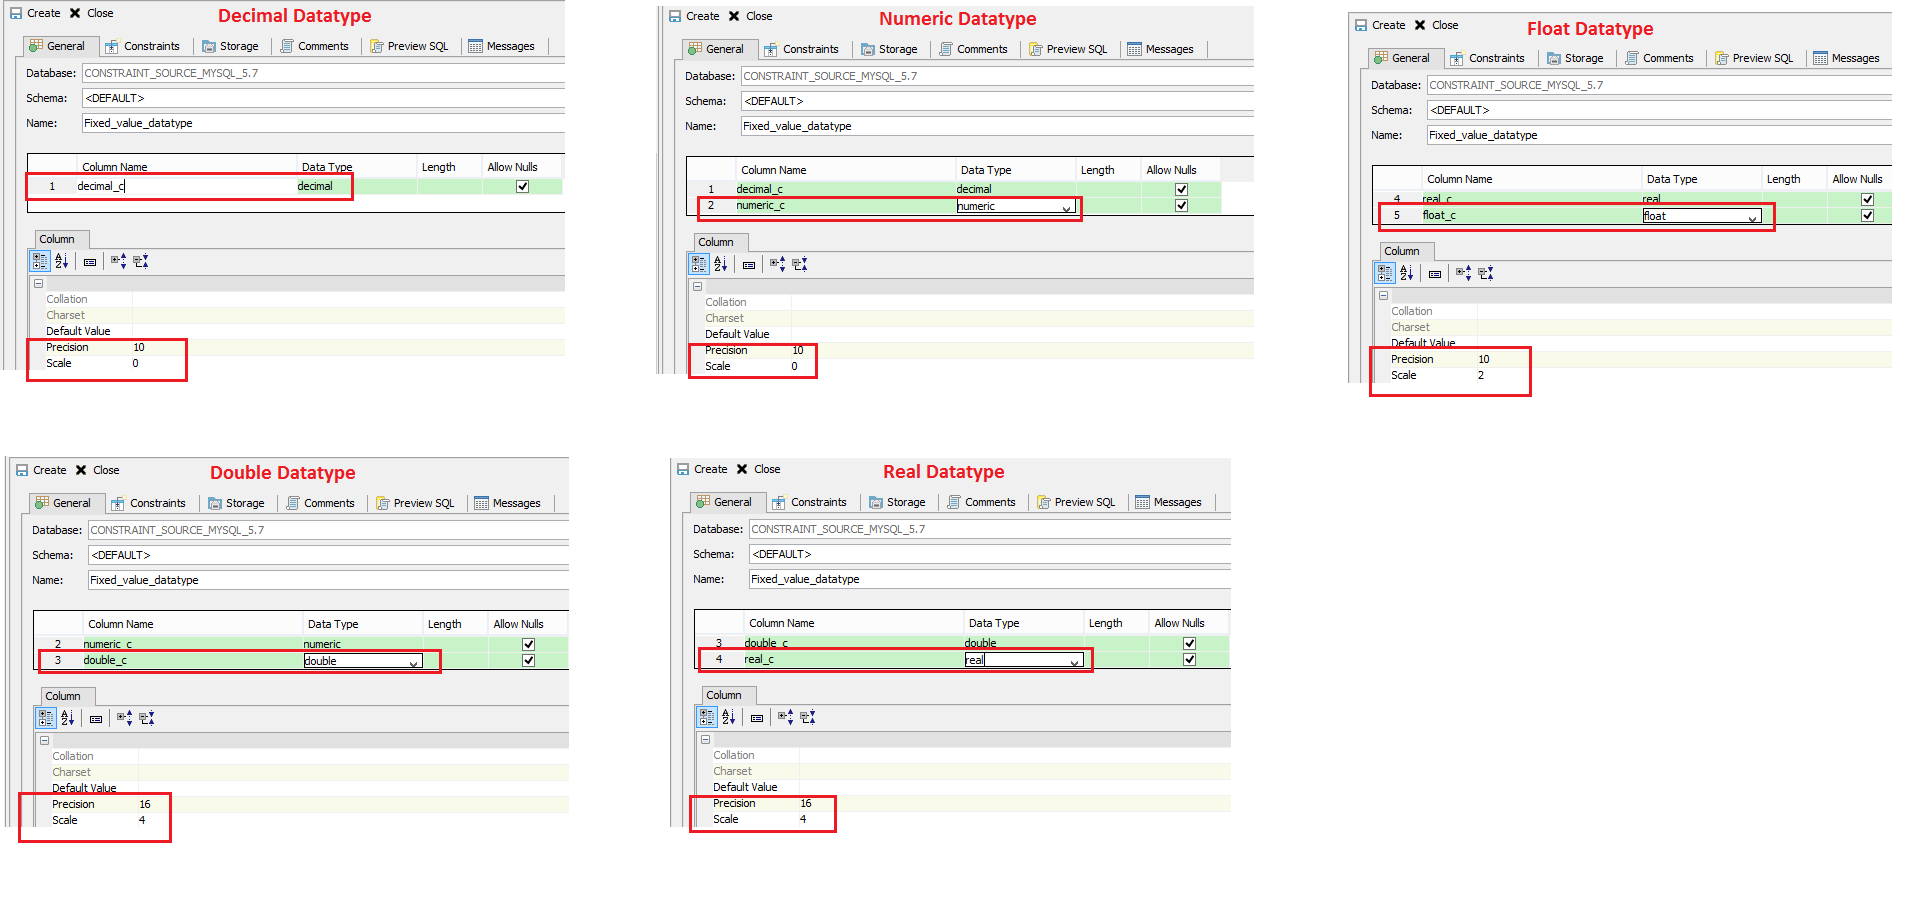
Task: Collapse property group in Double Datatype panel
Action: point(45,741)
